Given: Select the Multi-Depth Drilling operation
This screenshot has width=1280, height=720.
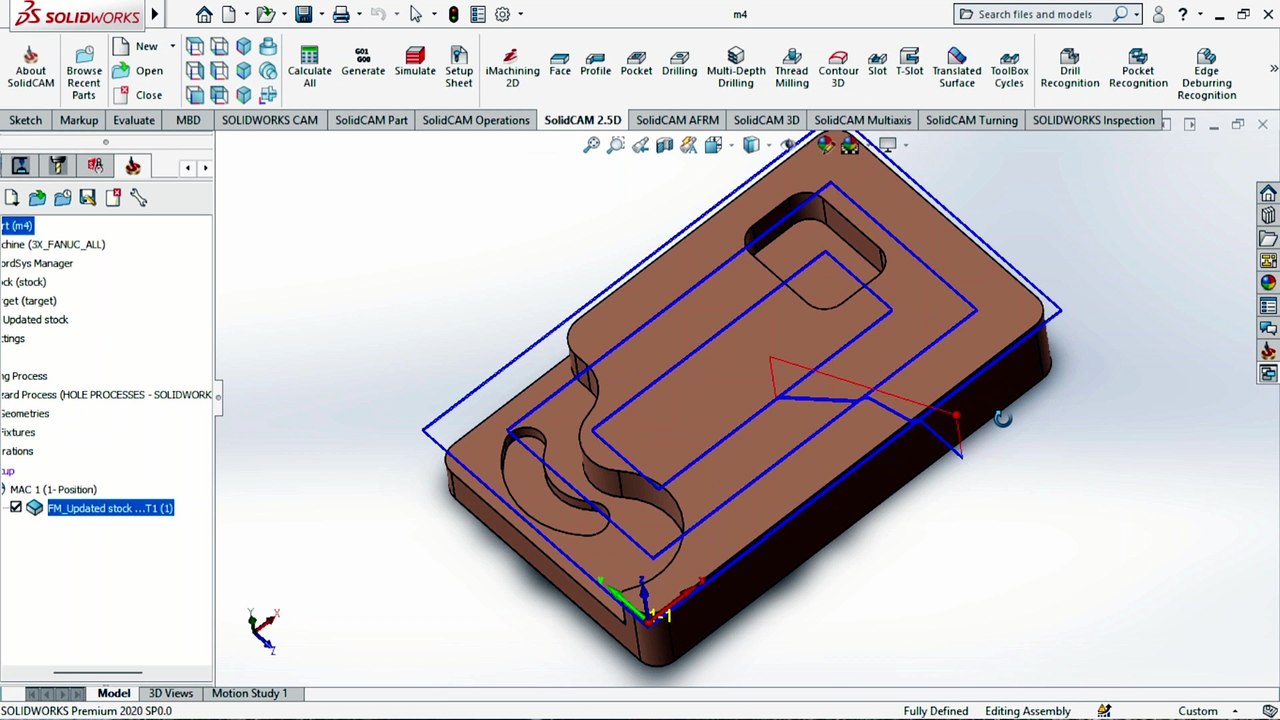Looking at the screenshot, I should click(736, 68).
